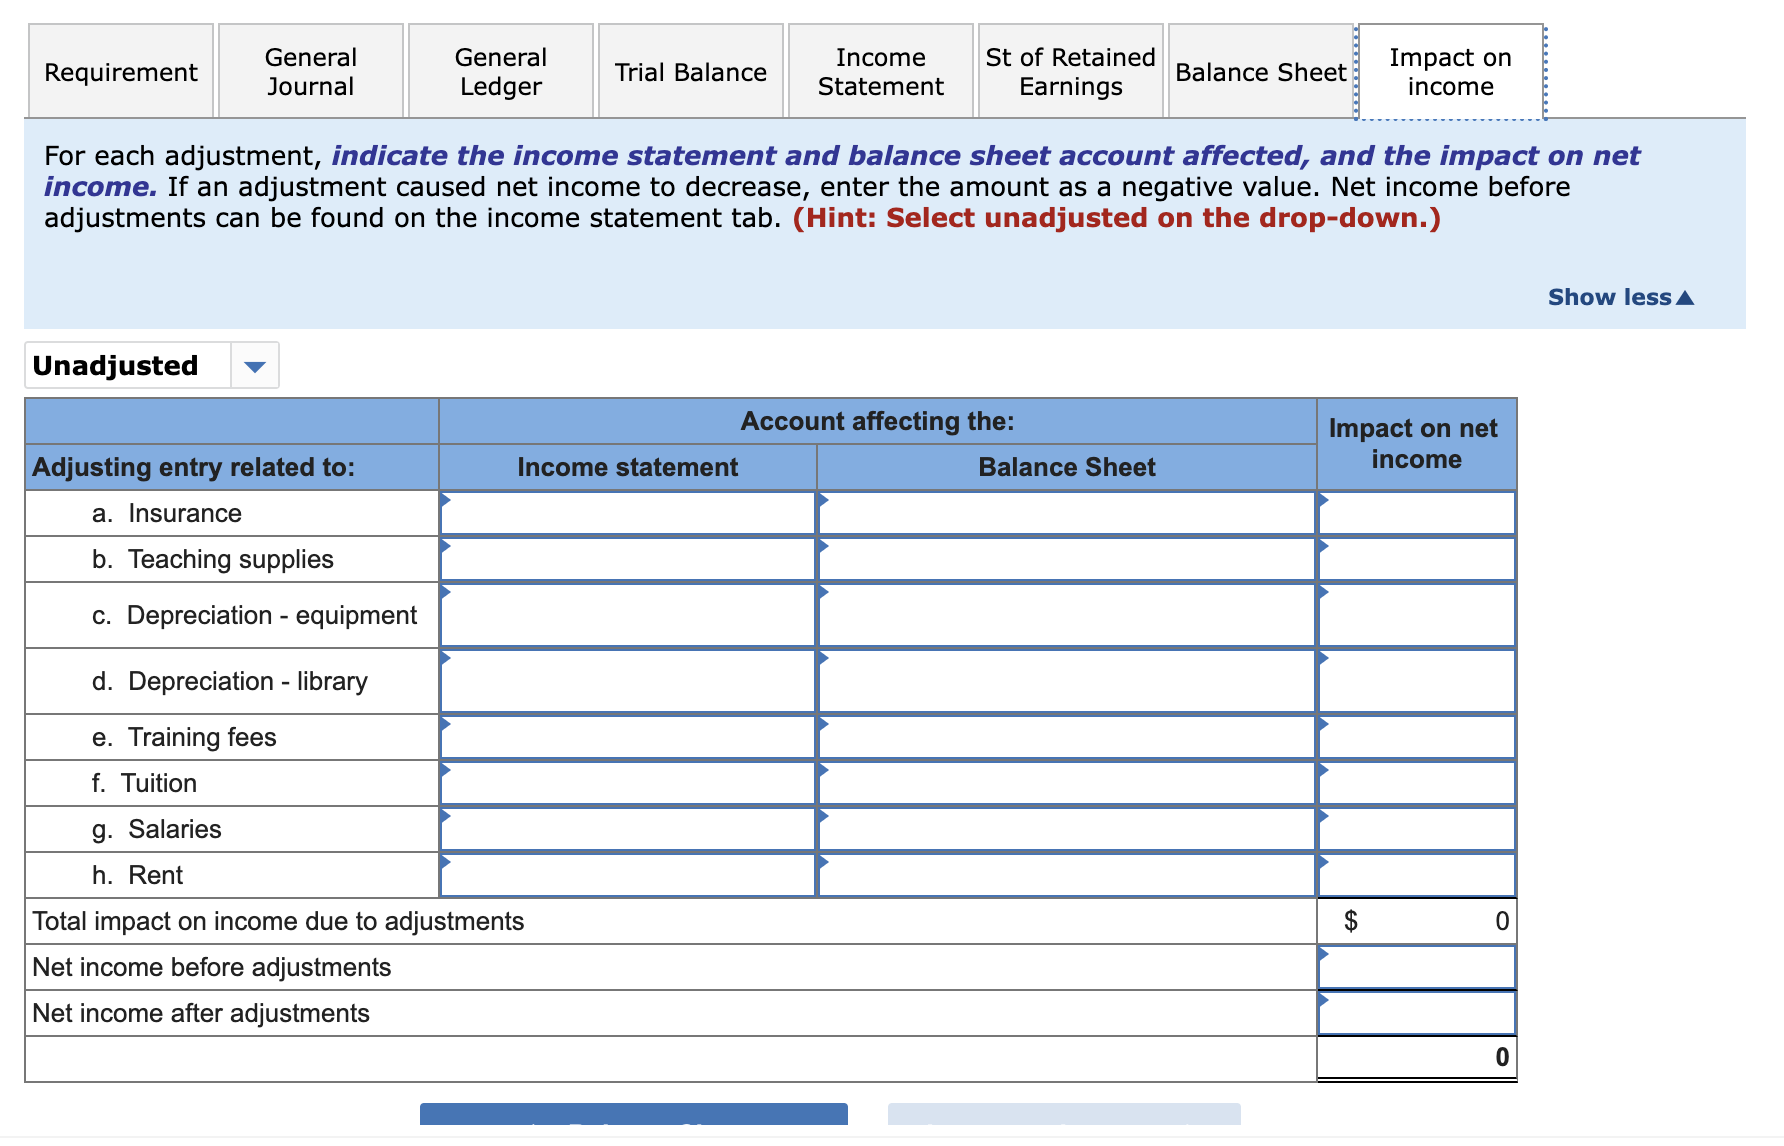
Task: Switch to the General Ledger tab
Action: [501, 72]
